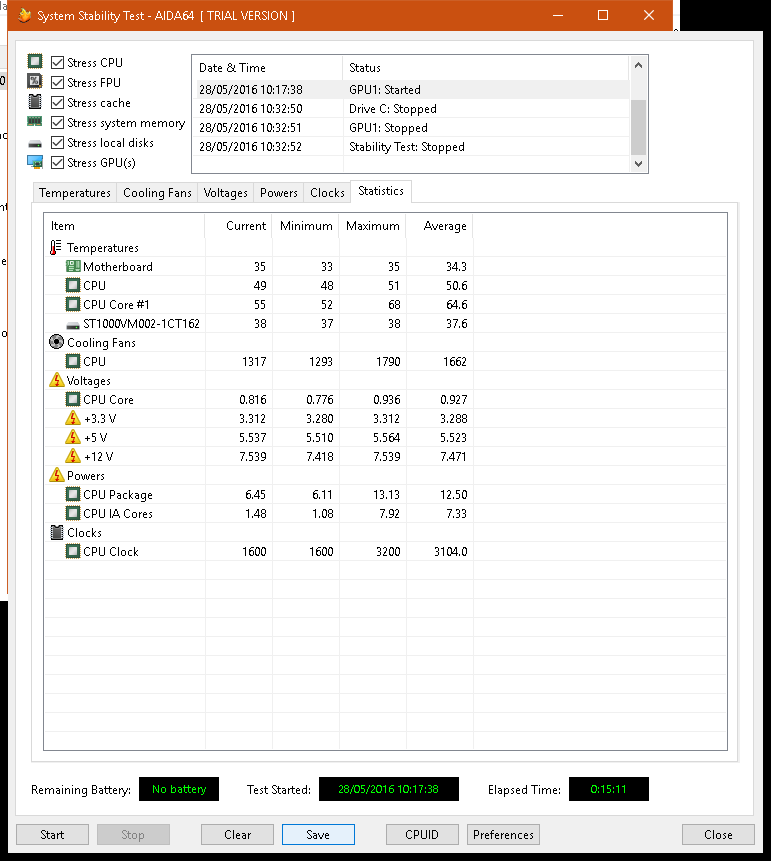
Task: Click the chip icon of CPU Package row
Action: point(73,494)
